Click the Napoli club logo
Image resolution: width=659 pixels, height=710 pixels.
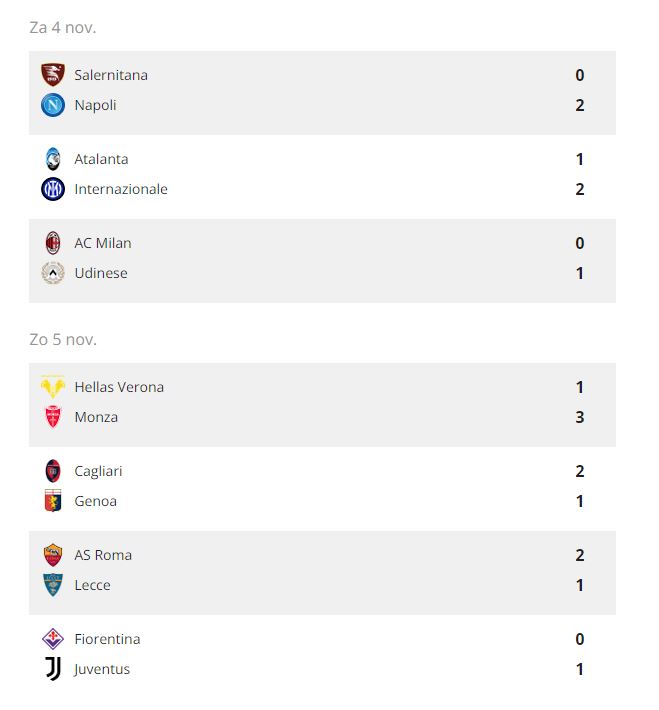point(52,105)
